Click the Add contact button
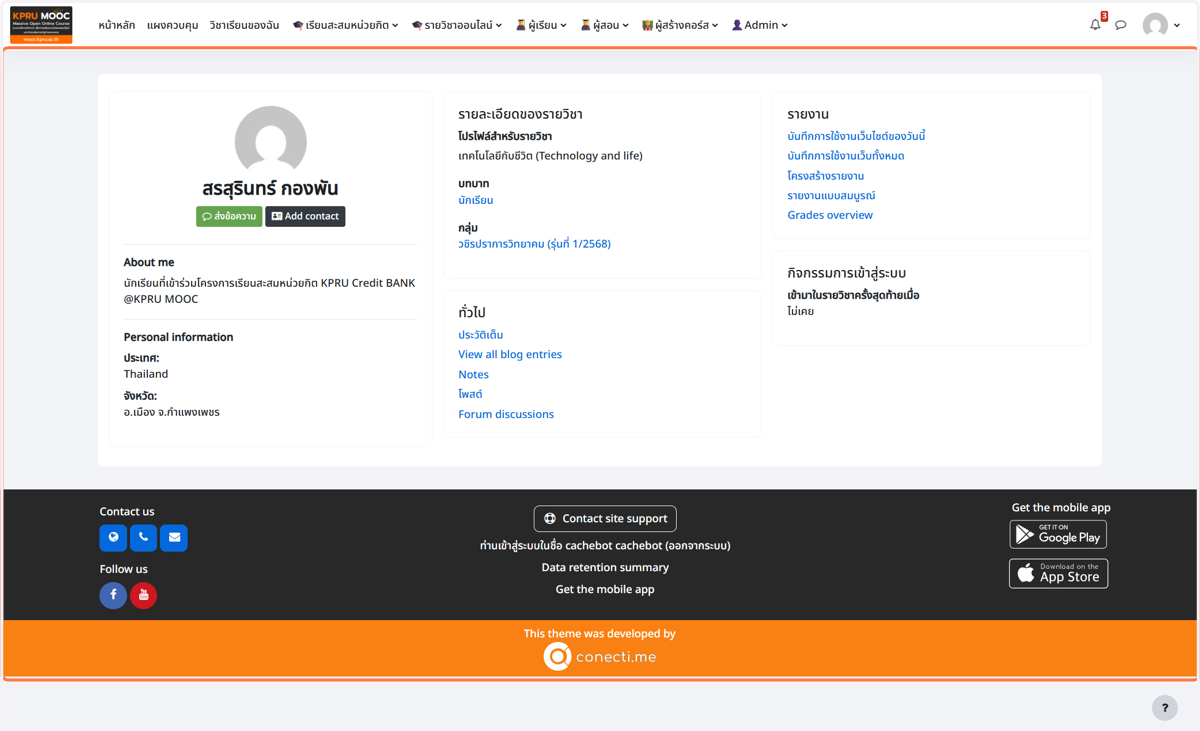This screenshot has width=1200, height=731. (305, 216)
